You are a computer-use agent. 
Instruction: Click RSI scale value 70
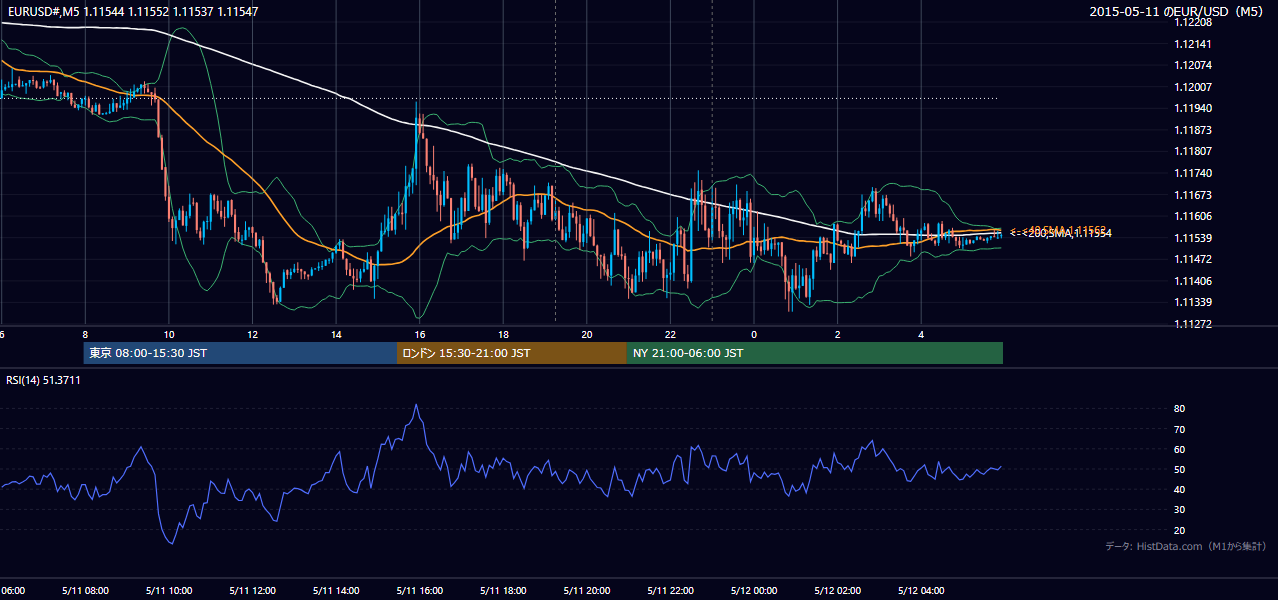(1180, 429)
